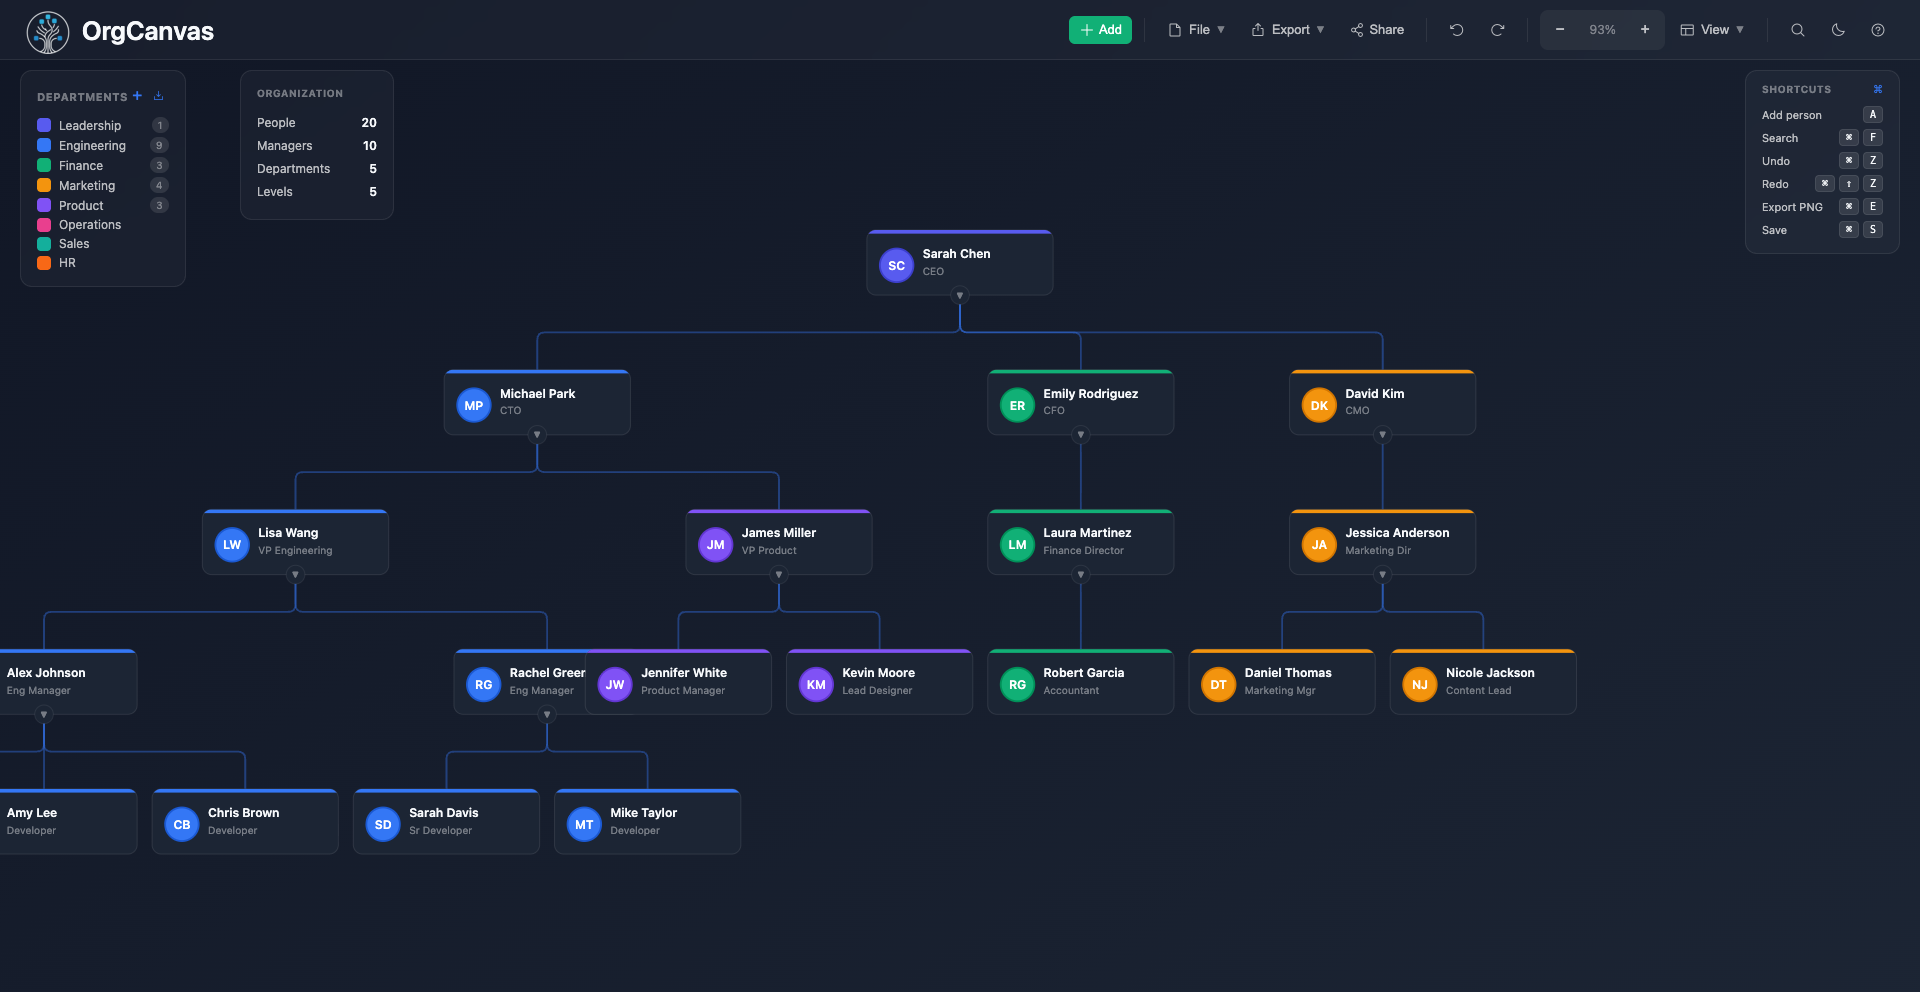Click the HR department color swatch

[x=43, y=263]
